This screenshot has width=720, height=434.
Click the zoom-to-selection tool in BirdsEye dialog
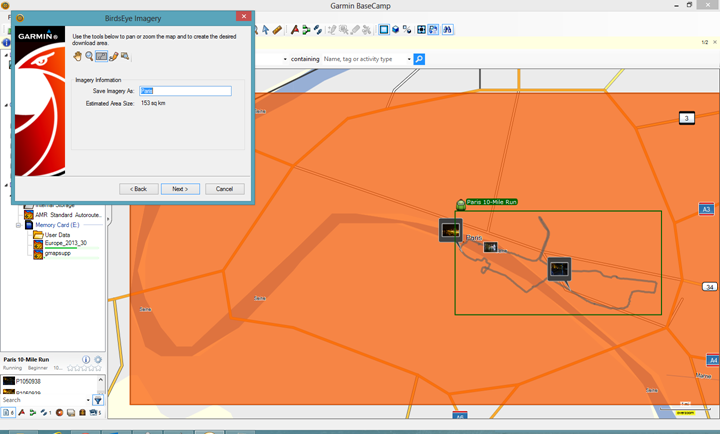[125, 56]
